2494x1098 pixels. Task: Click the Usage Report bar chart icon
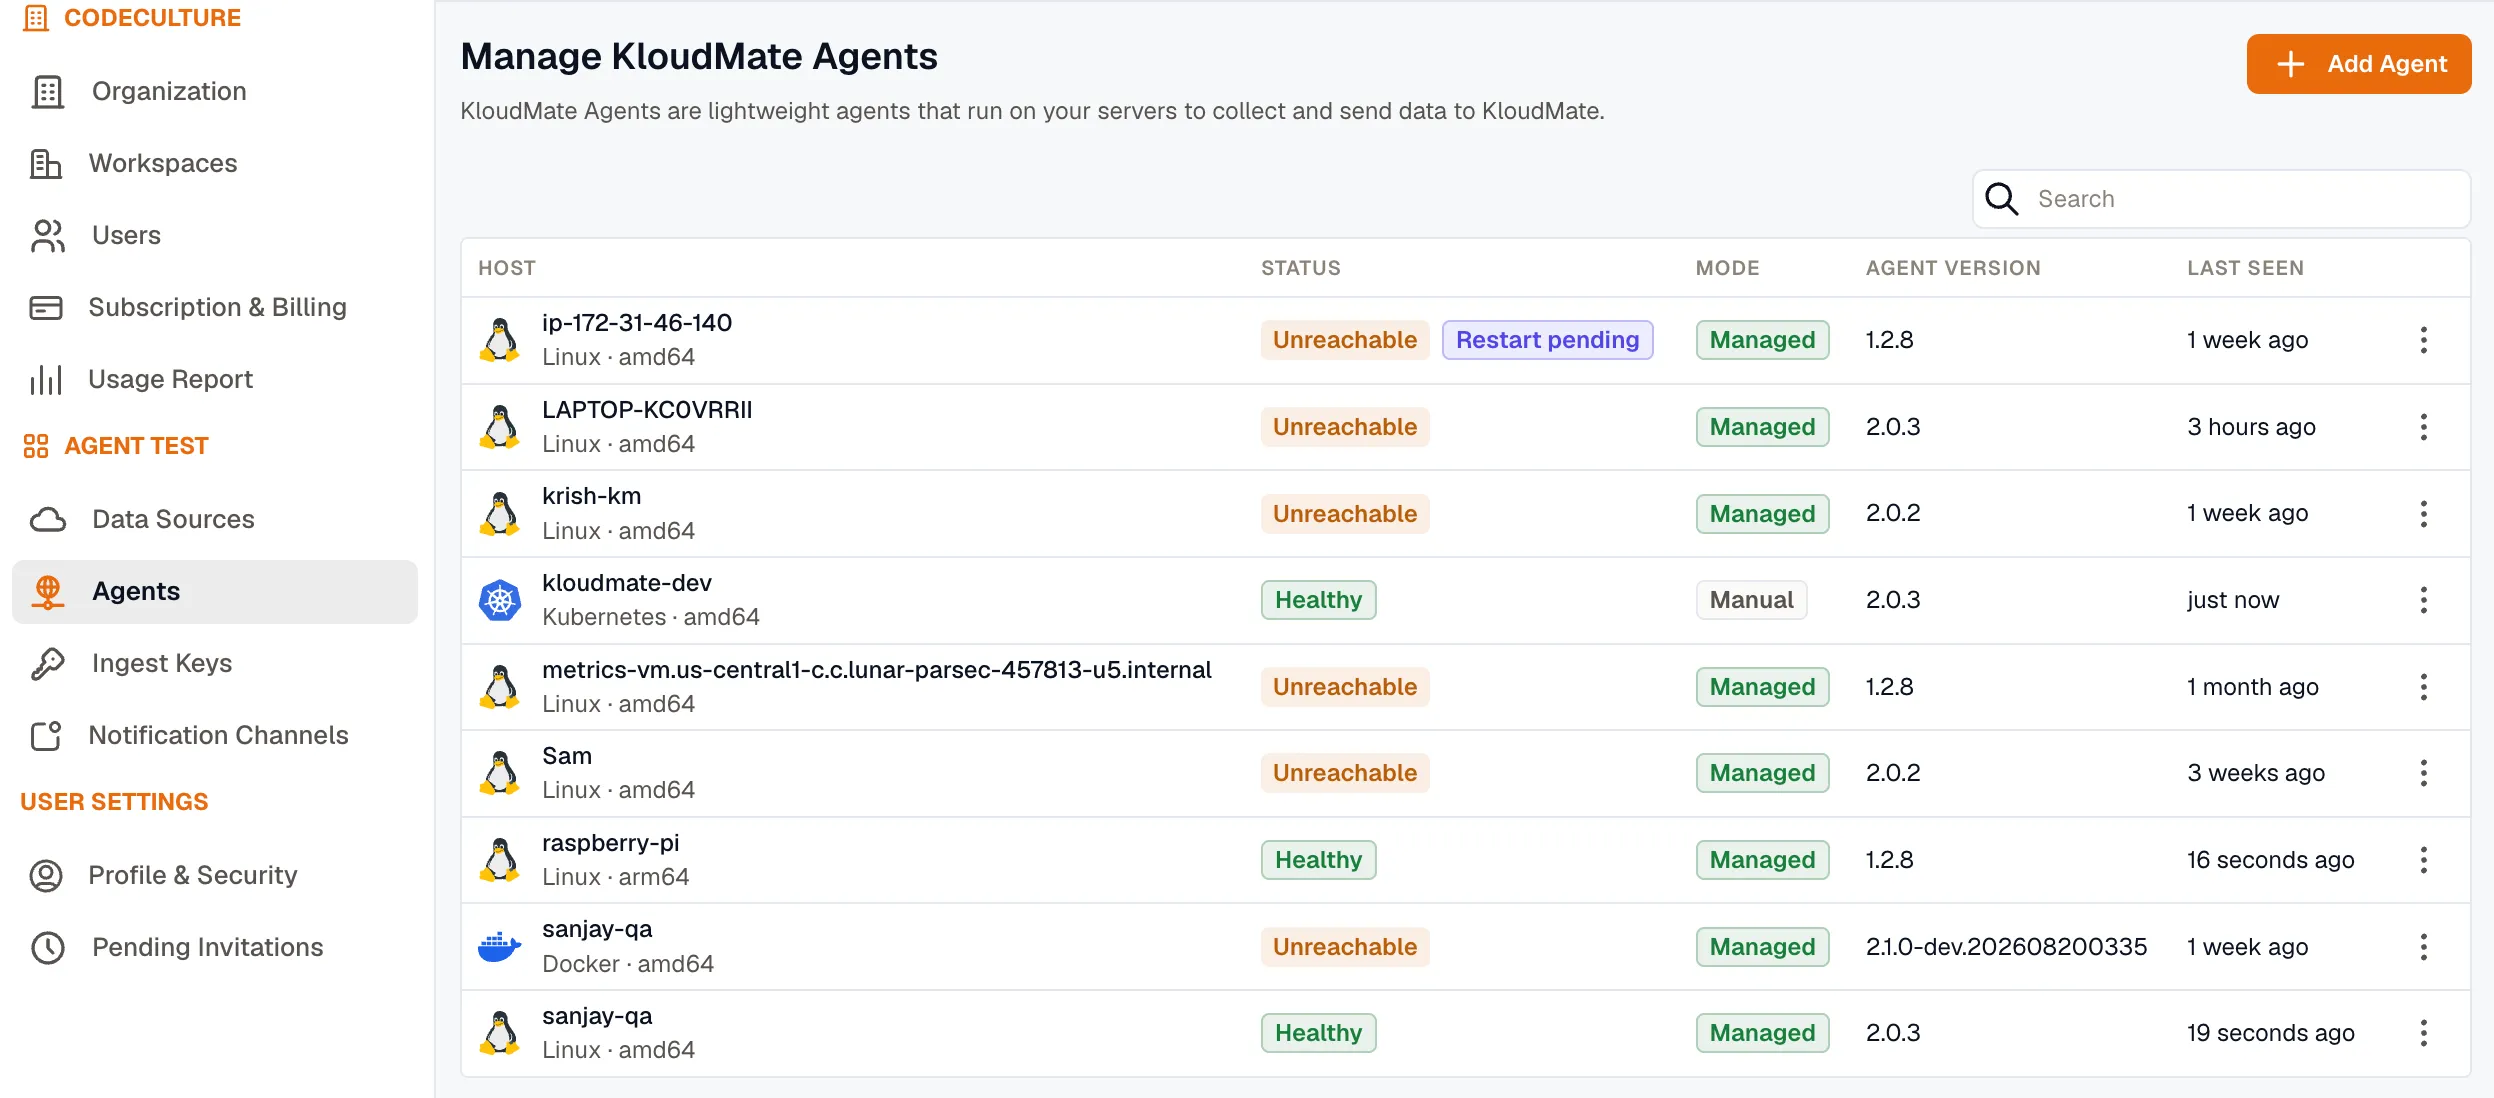46,380
